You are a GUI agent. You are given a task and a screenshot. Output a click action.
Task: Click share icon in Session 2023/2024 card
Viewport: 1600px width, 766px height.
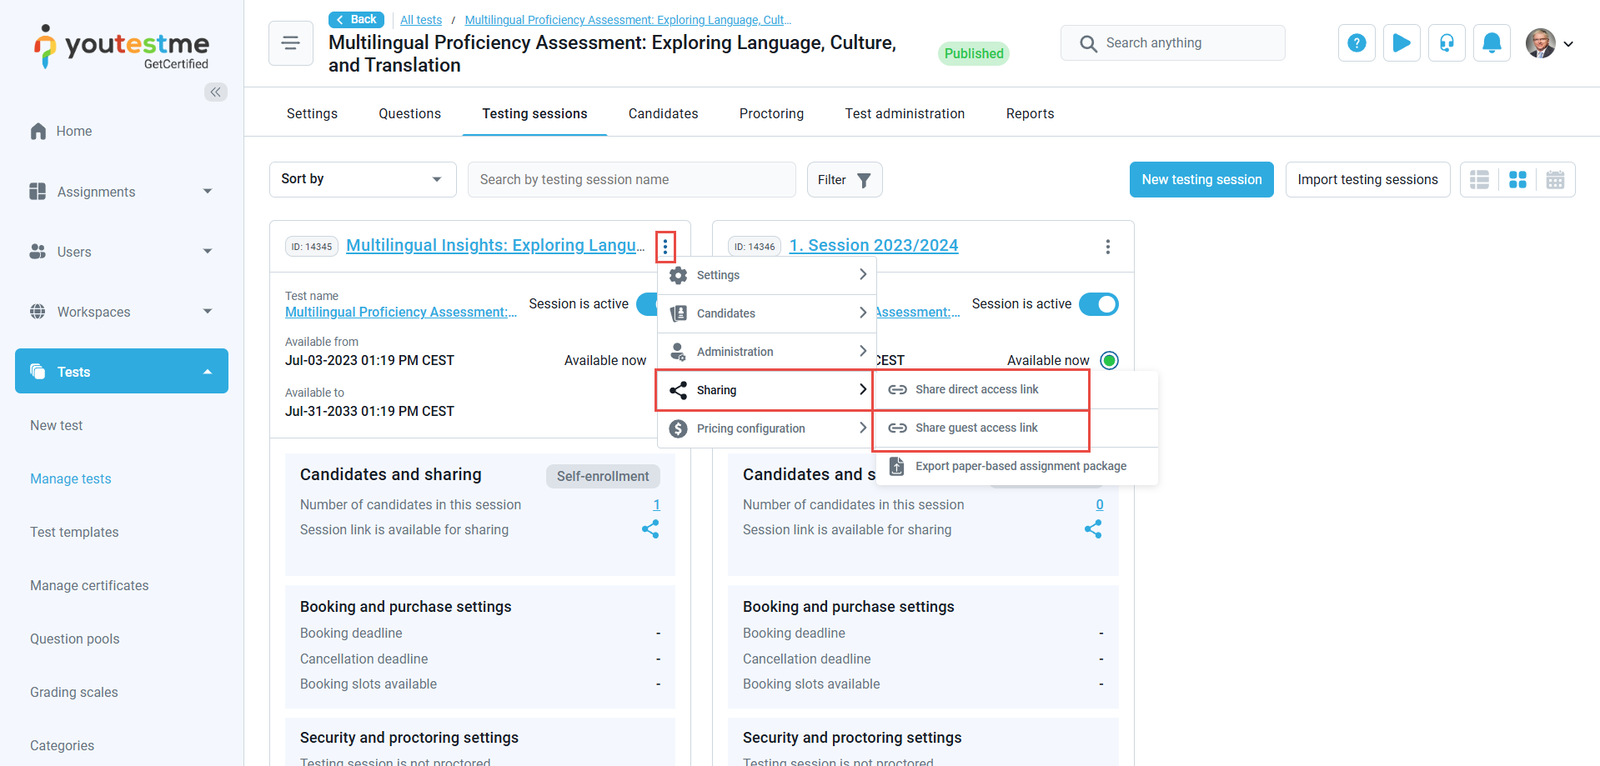1093,529
